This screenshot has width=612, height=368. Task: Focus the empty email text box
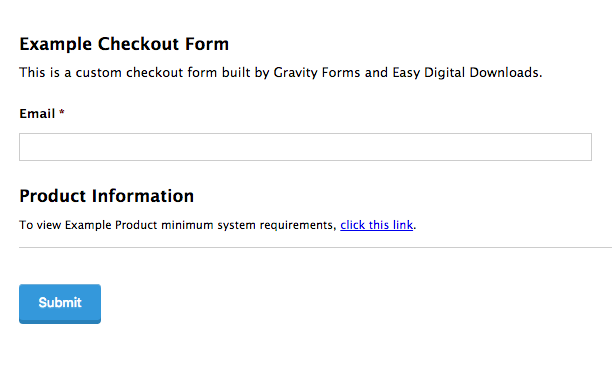[305, 147]
